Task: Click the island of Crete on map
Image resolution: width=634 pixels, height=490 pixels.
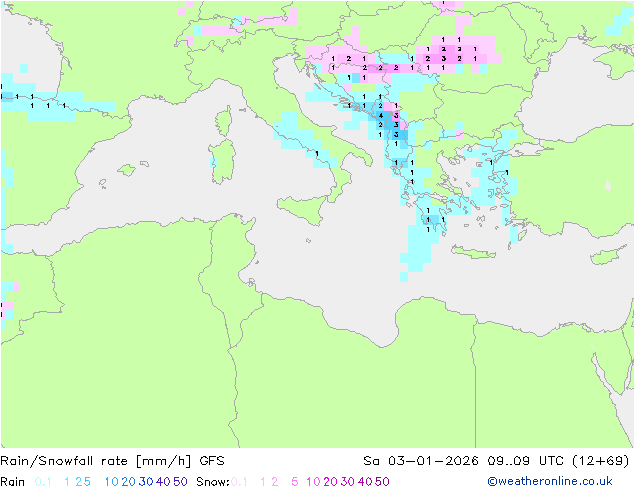Action: coord(473,251)
